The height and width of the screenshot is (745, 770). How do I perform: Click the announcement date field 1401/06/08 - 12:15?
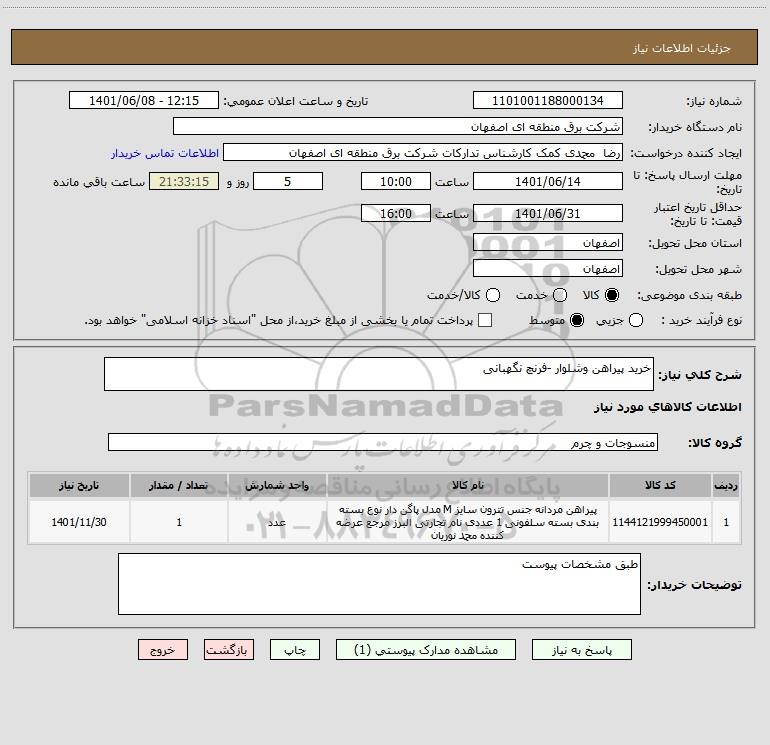[x=144, y=100]
